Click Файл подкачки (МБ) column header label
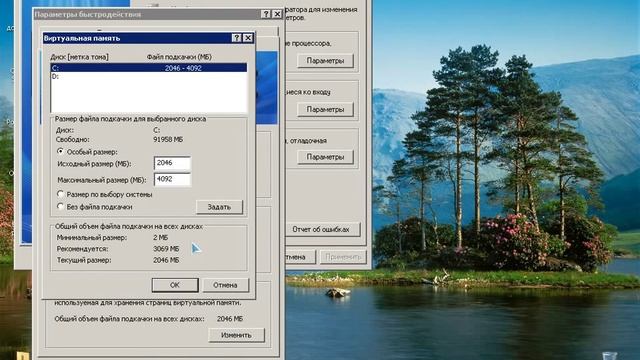 pos(179,57)
